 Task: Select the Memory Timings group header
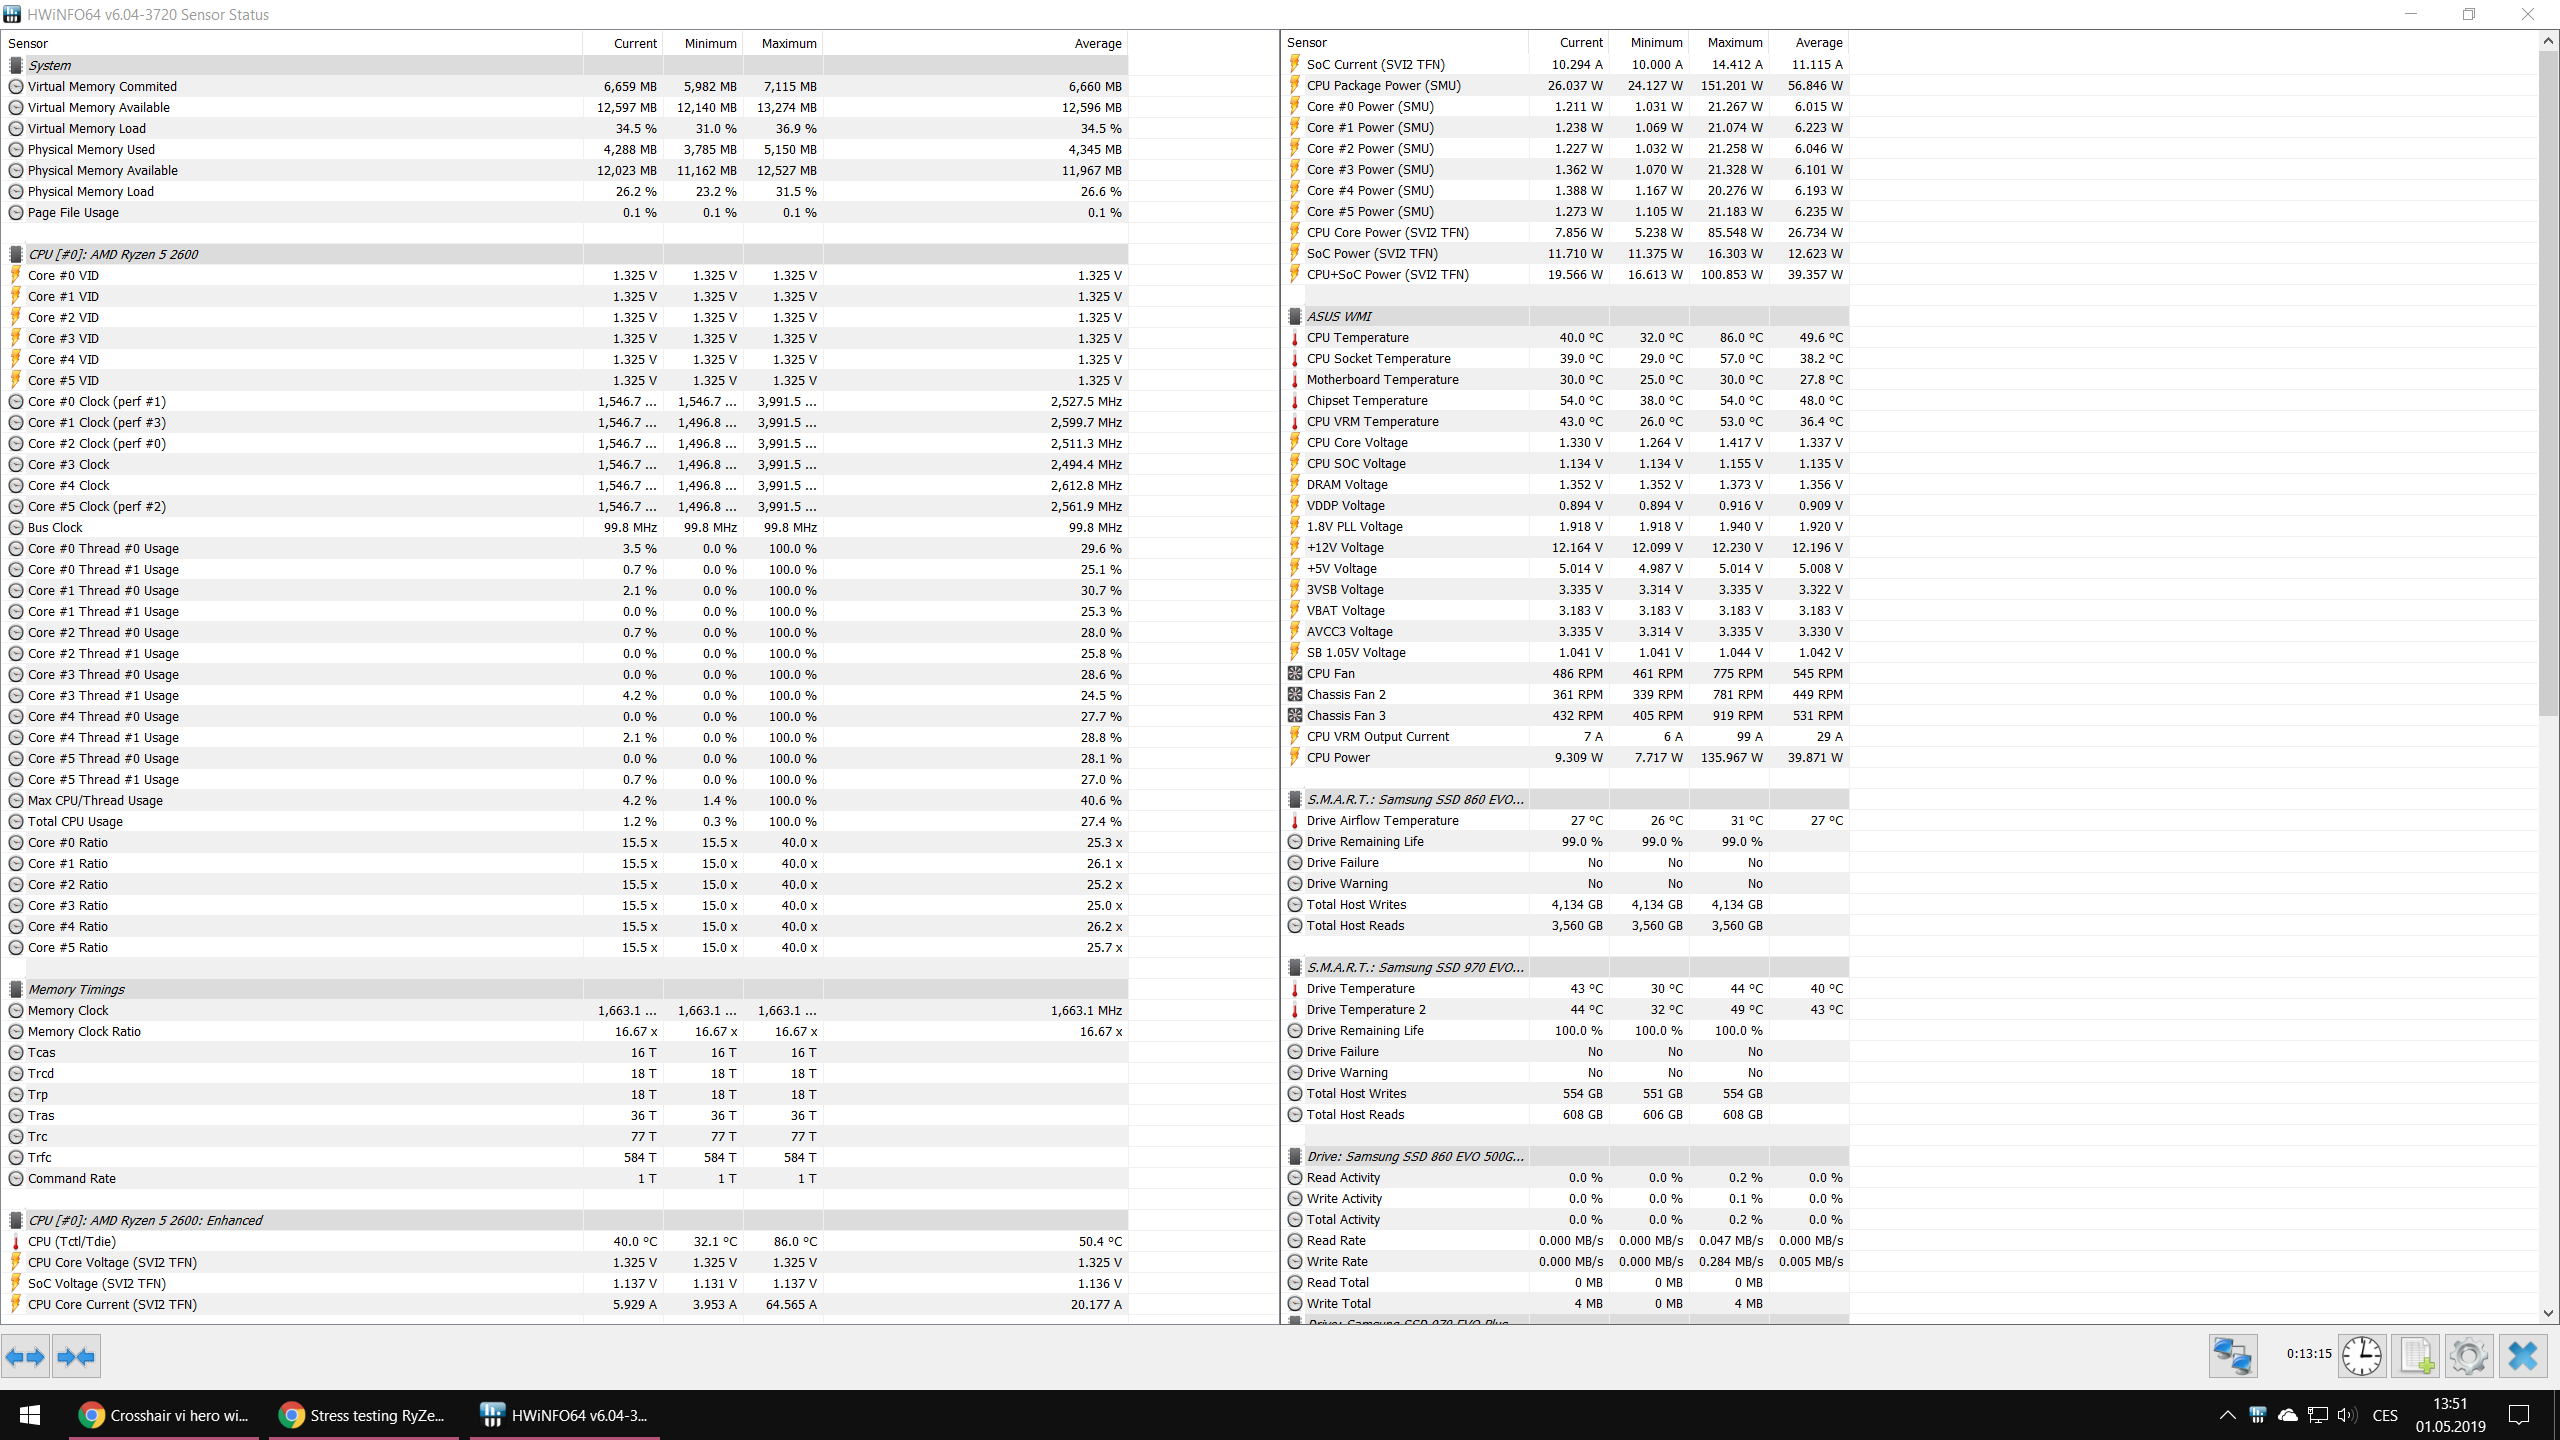click(x=76, y=989)
